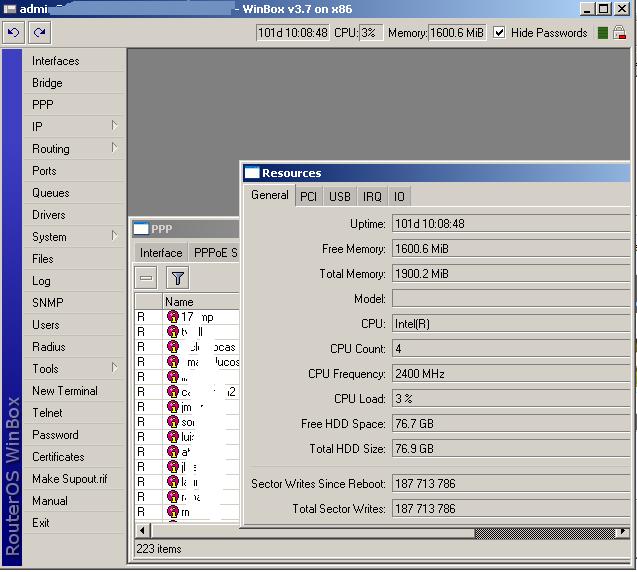Image resolution: width=637 pixels, height=572 pixels.
Task: Click the Undo arrow icon
Action: [x=13, y=32]
